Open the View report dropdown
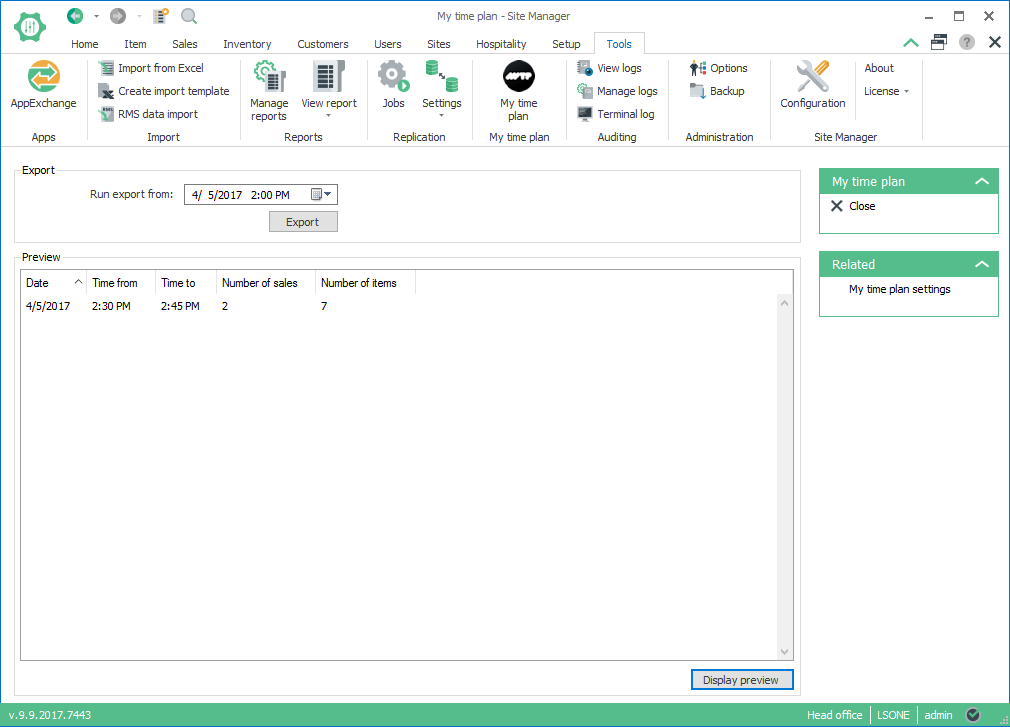 tap(329, 90)
